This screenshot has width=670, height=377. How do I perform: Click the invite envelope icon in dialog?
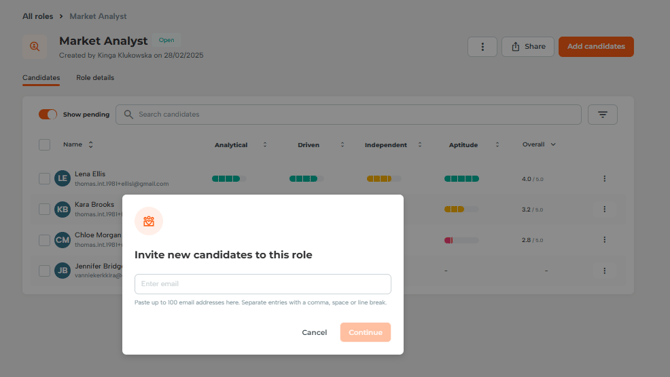click(x=149, y=221)
